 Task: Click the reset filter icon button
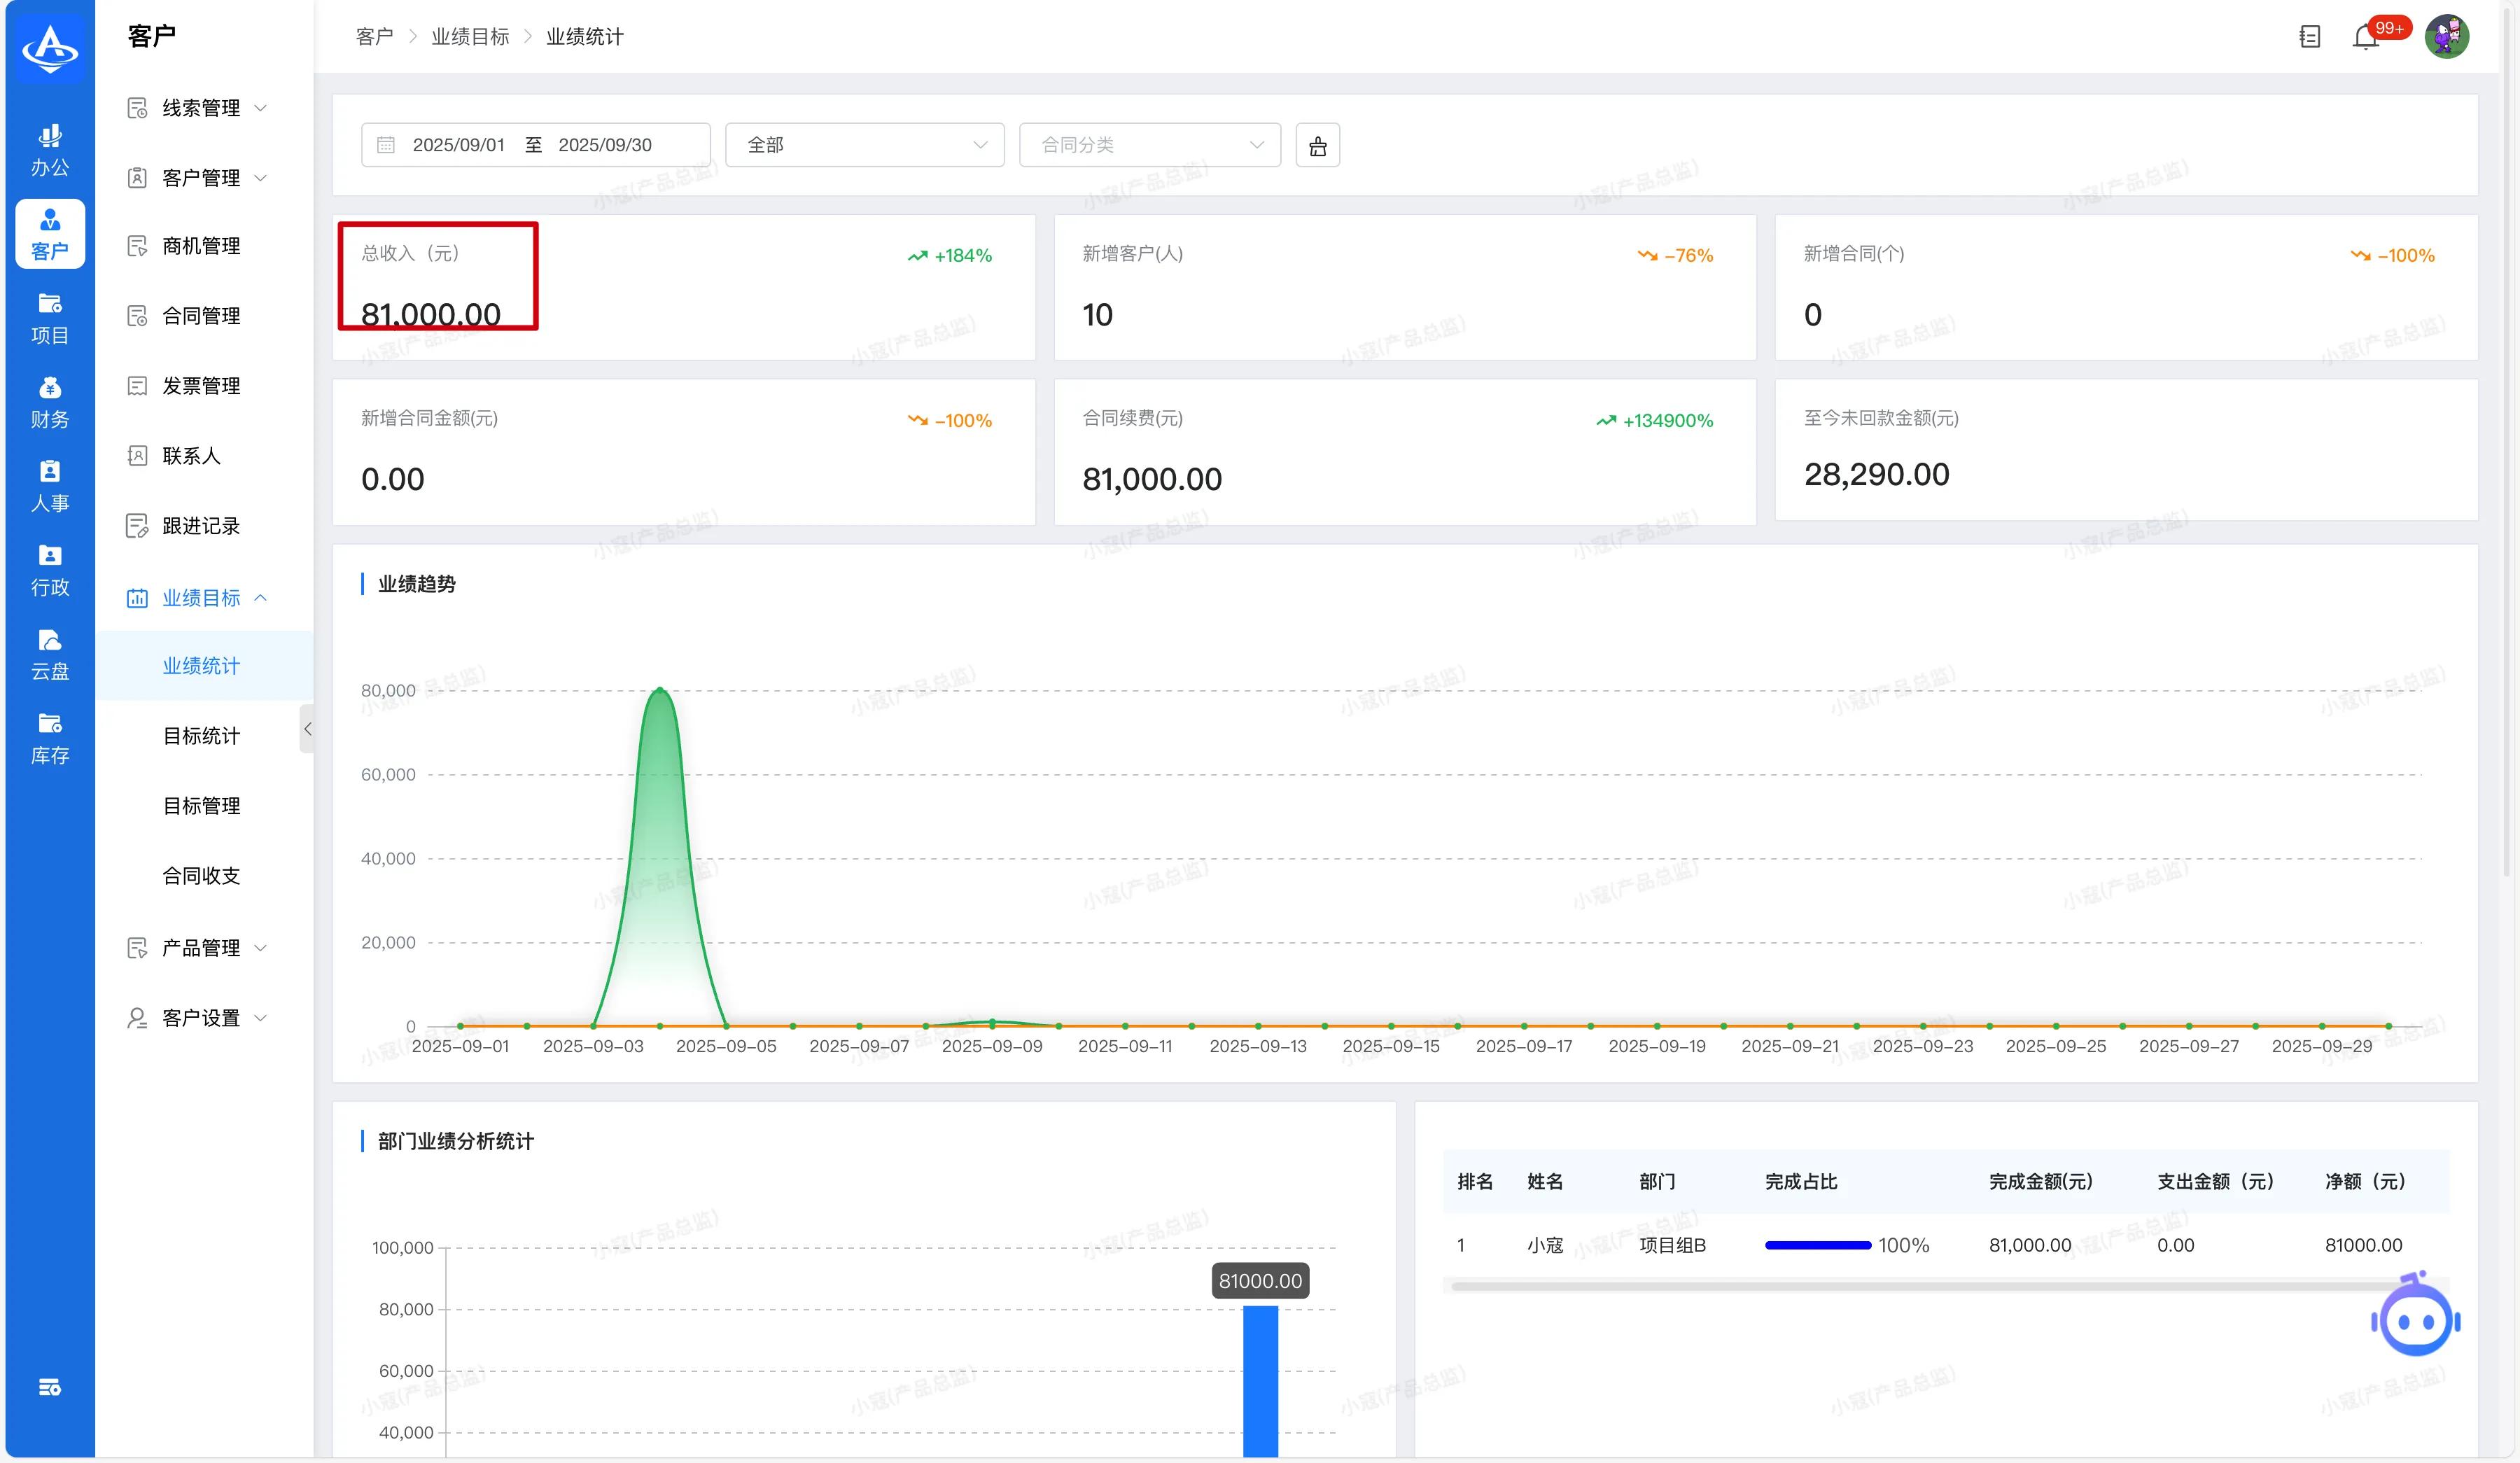click(x=1317, y=146)
